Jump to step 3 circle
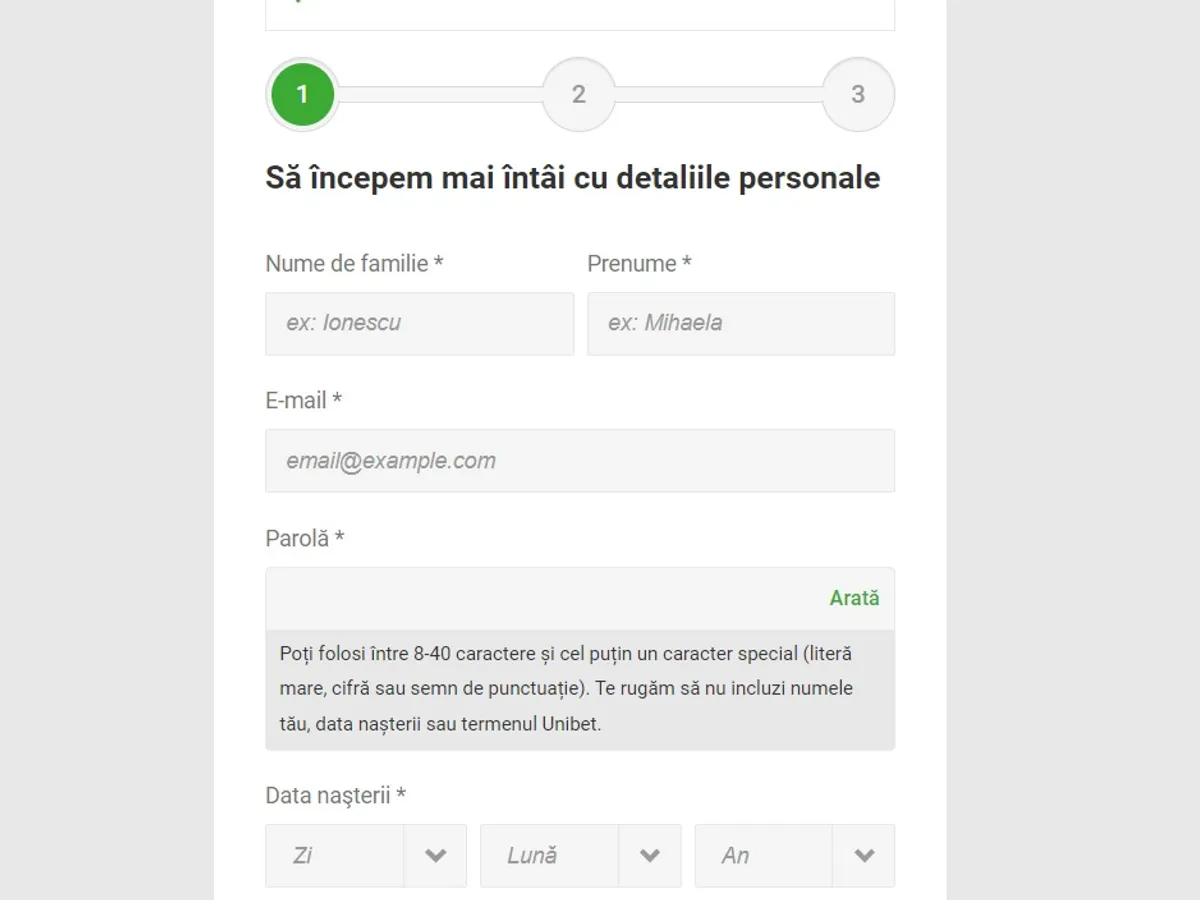The image size is (1200, 900). (x=858, y=95)
